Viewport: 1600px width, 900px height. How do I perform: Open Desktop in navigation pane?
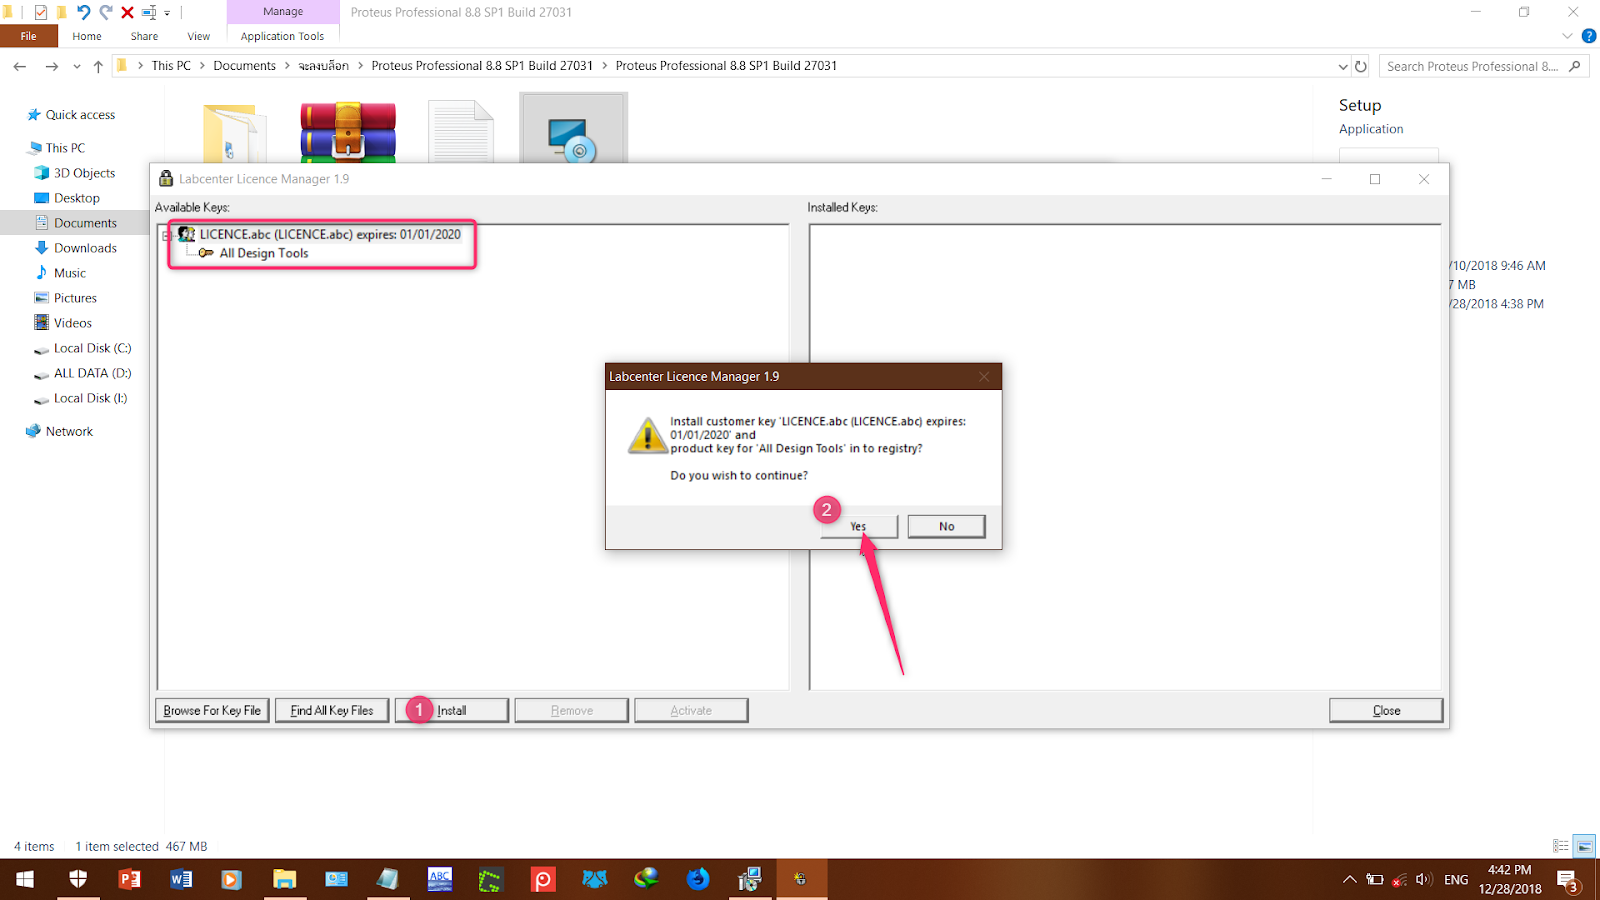click(76, 198)
